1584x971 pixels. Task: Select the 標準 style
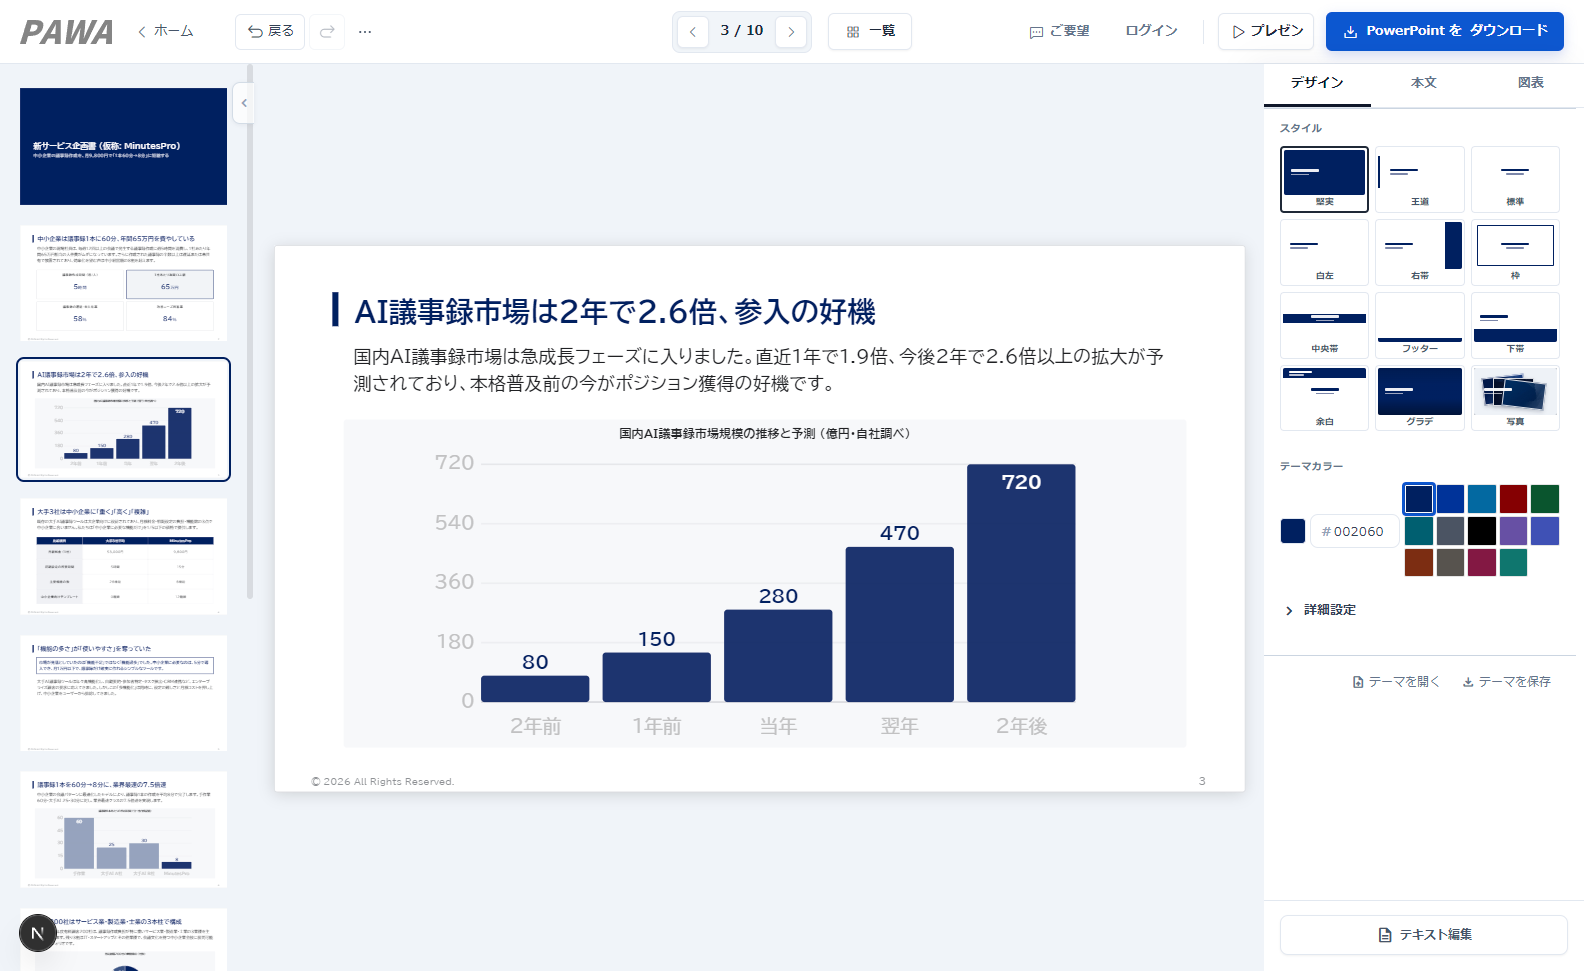pyautogui.click(x=1515, y=179)
